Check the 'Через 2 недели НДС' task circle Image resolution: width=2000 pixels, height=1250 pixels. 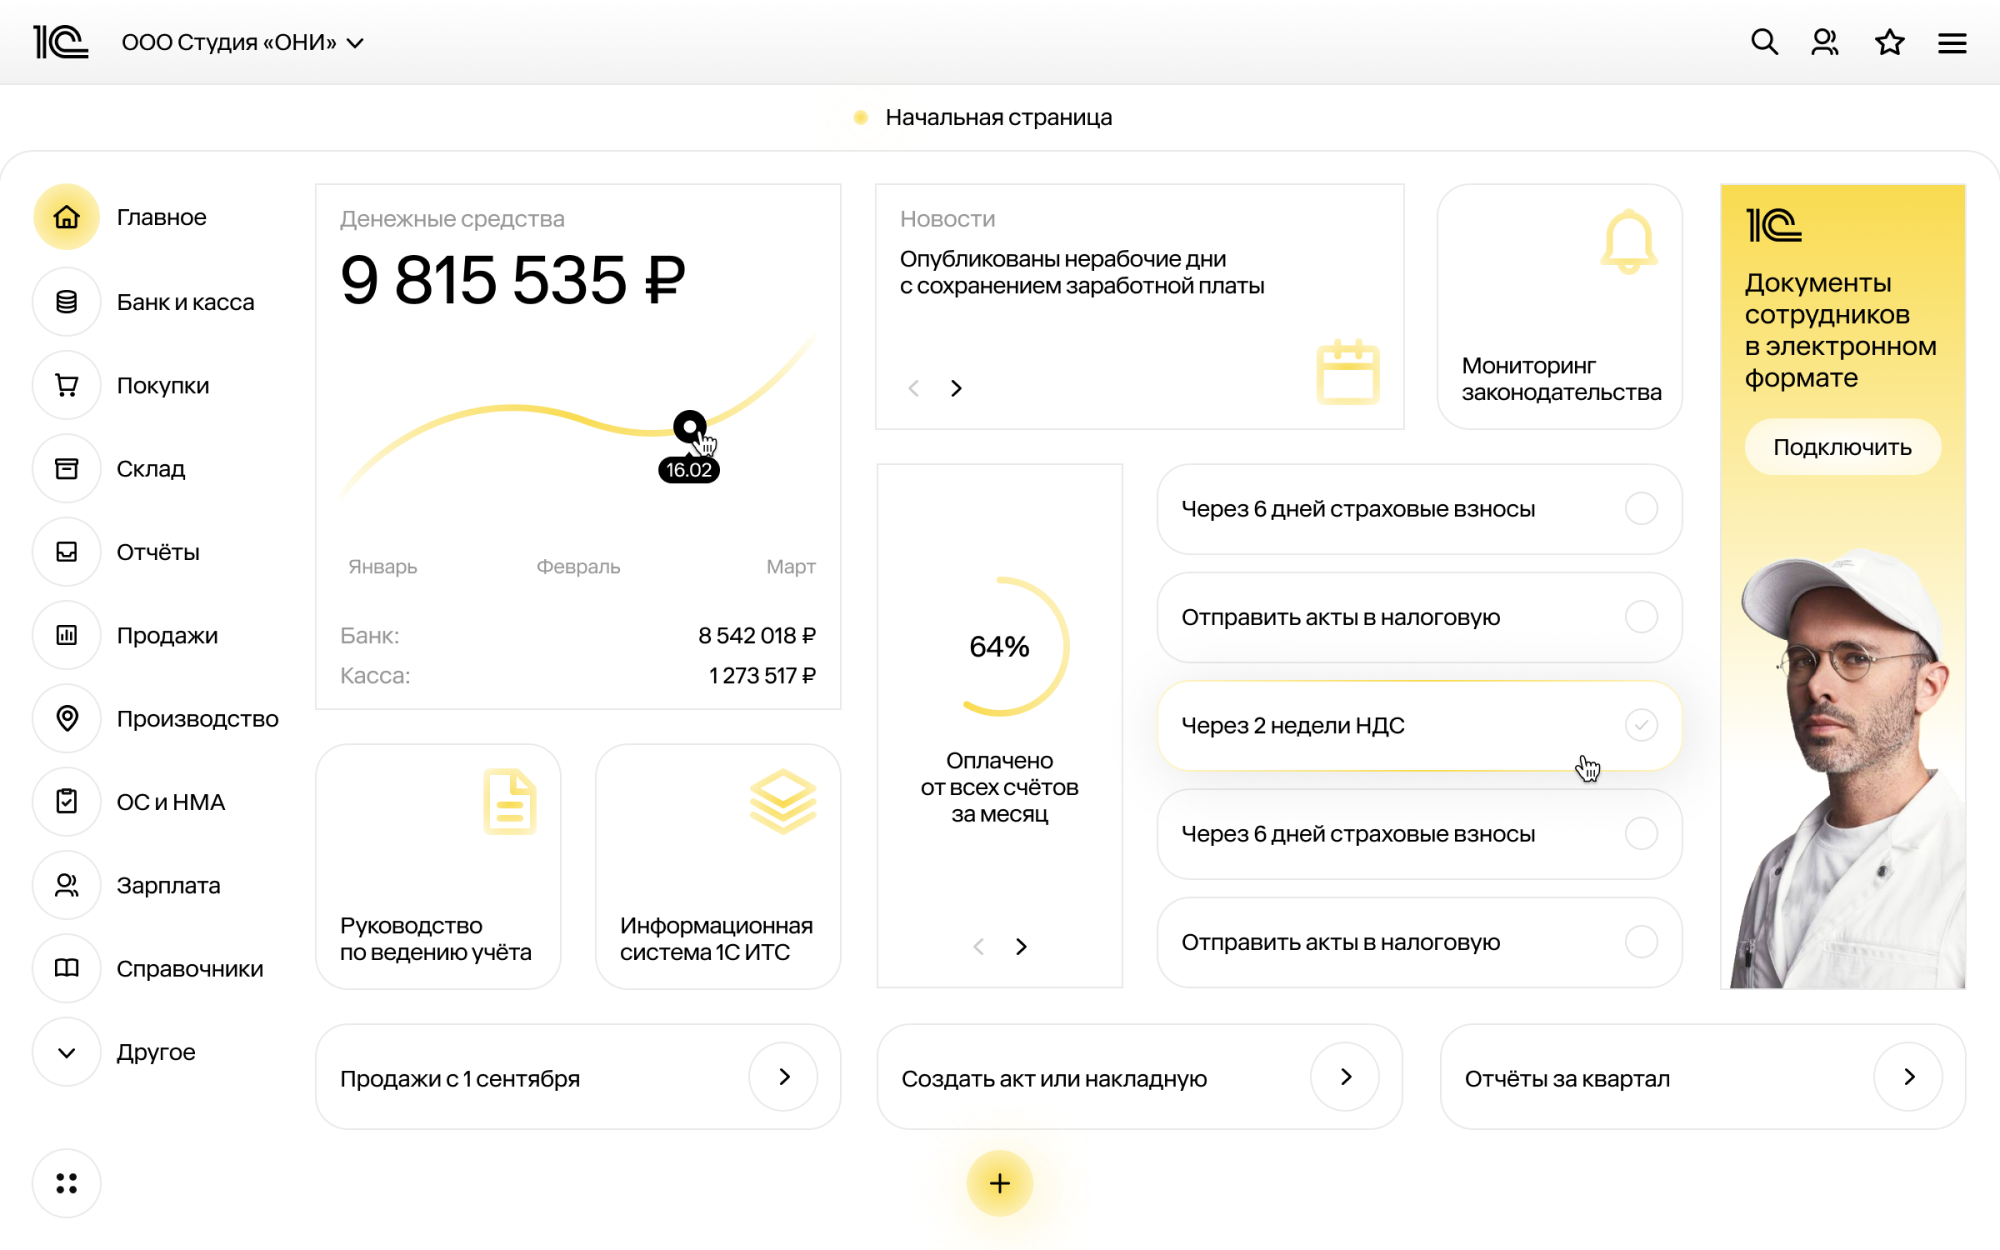pos(1641,725)
